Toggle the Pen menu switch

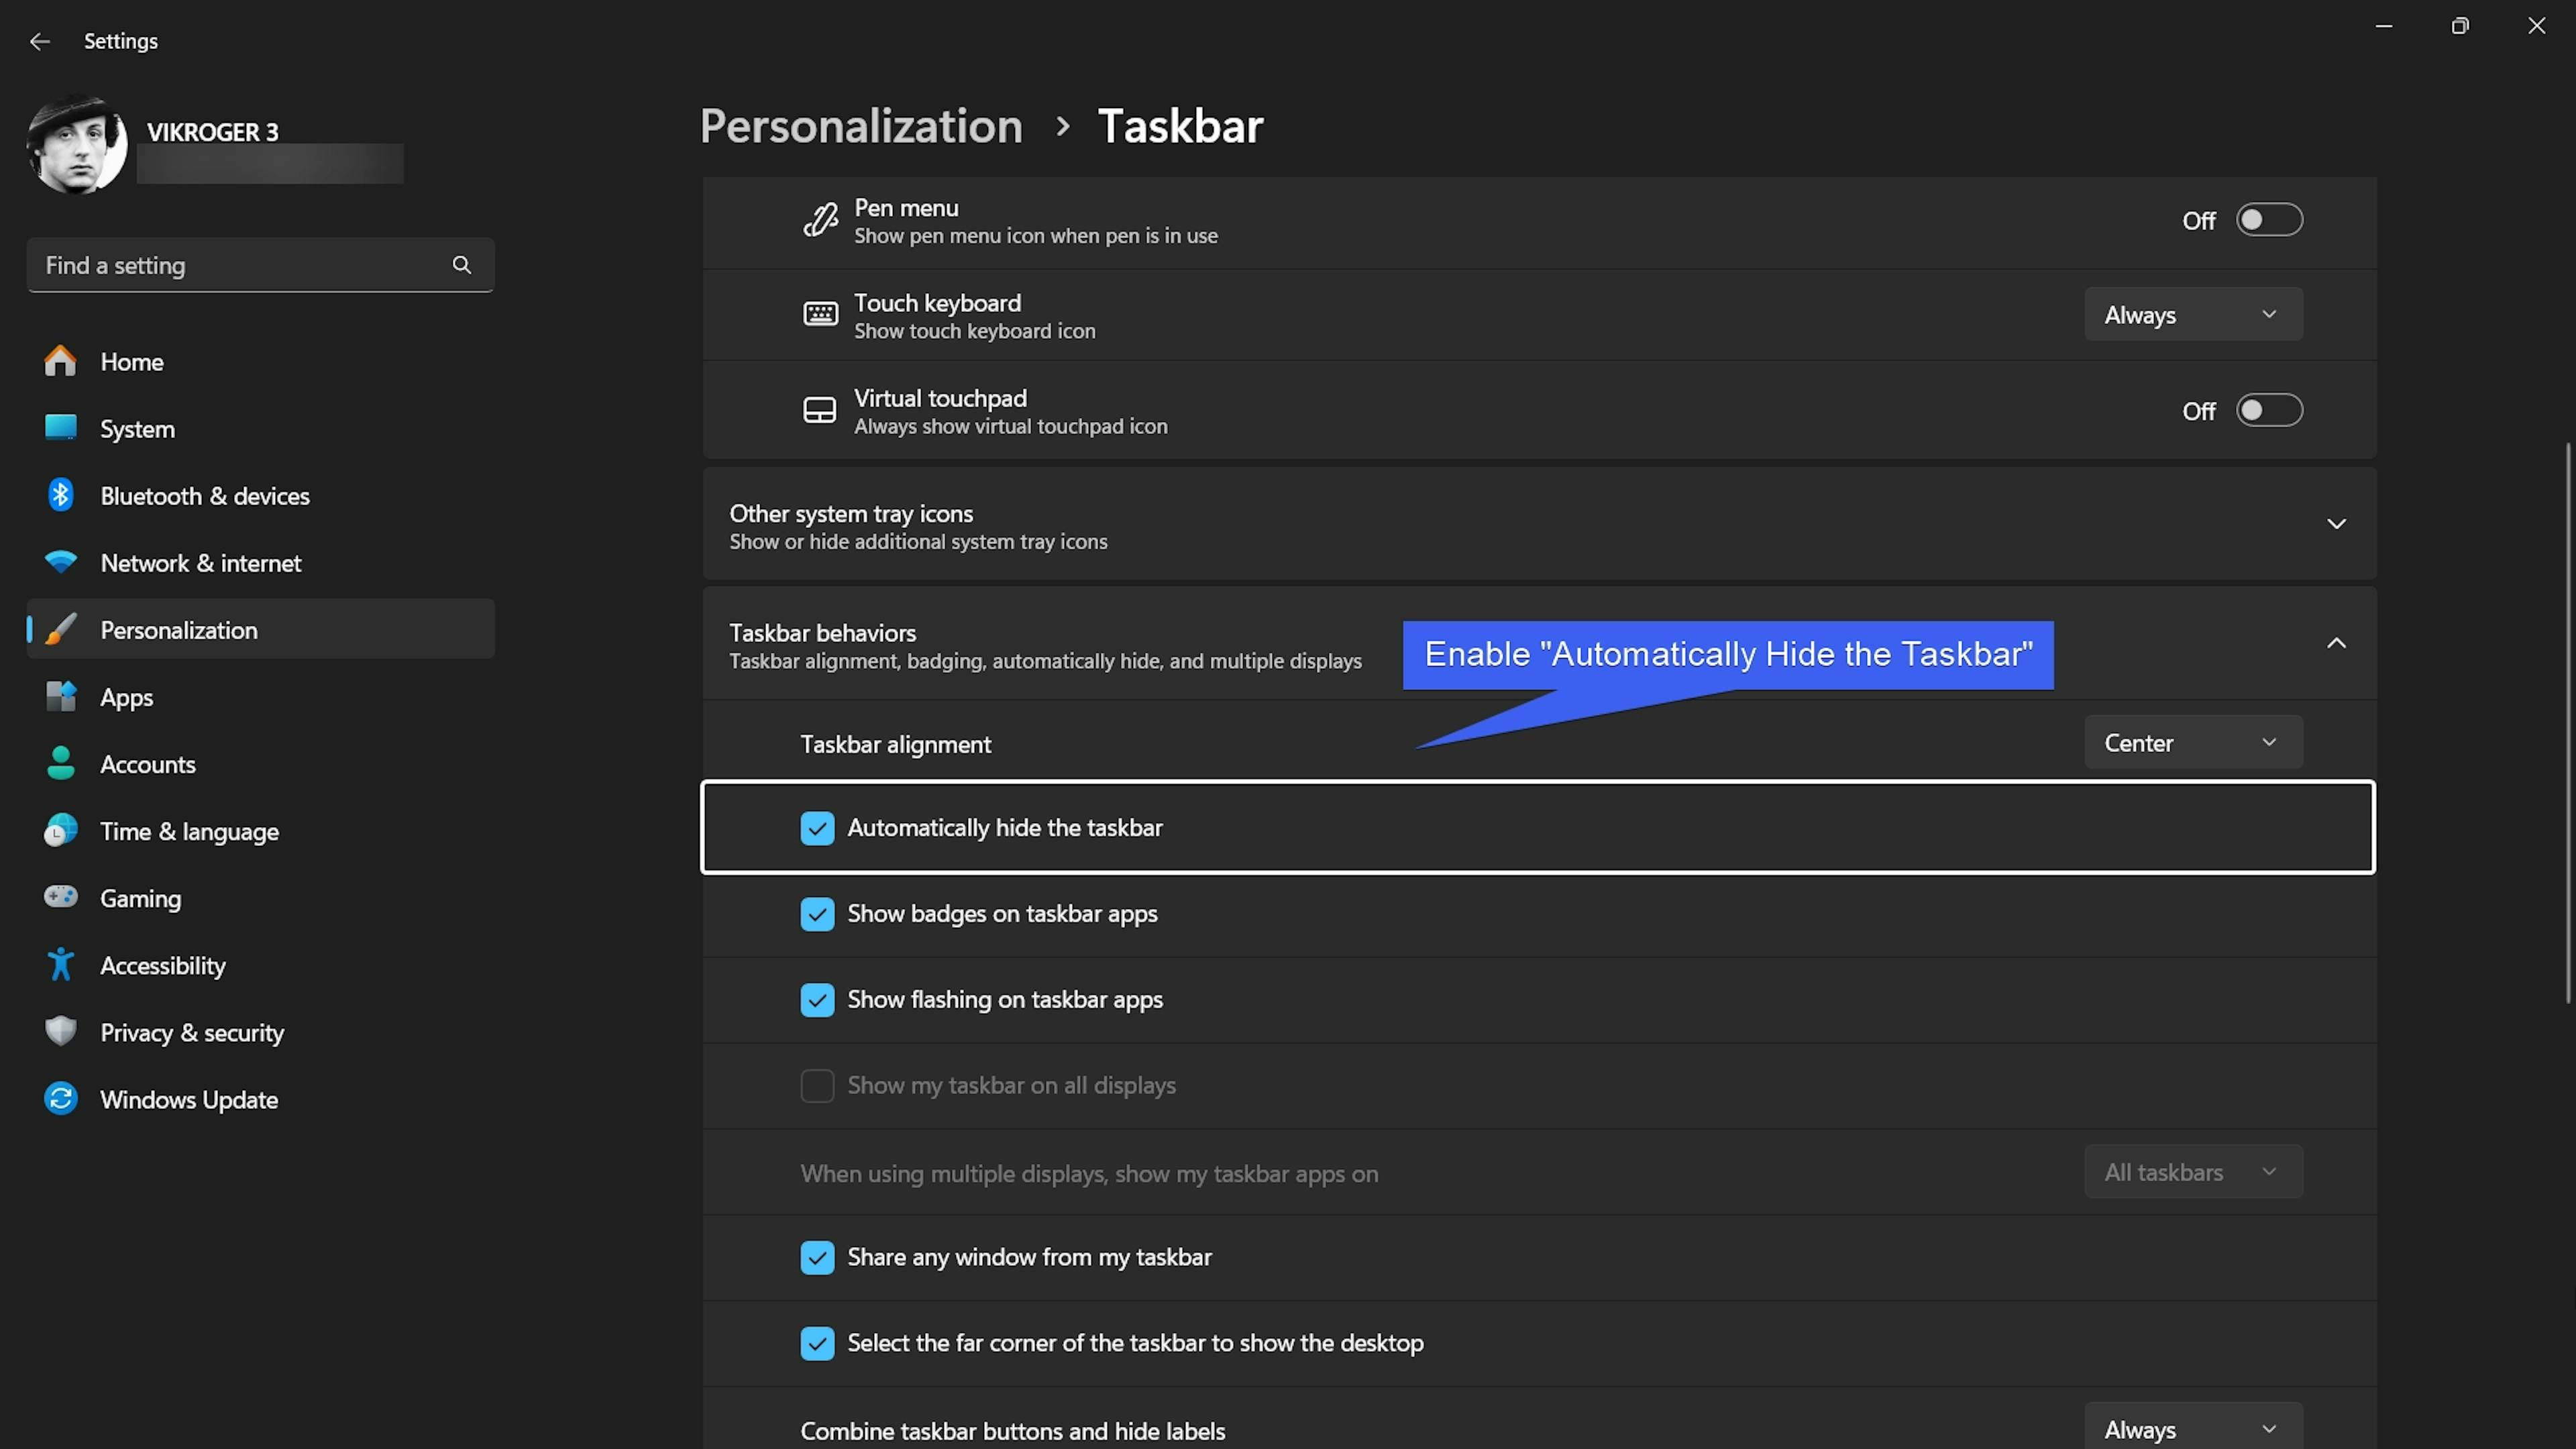(x=2268, y=220)
